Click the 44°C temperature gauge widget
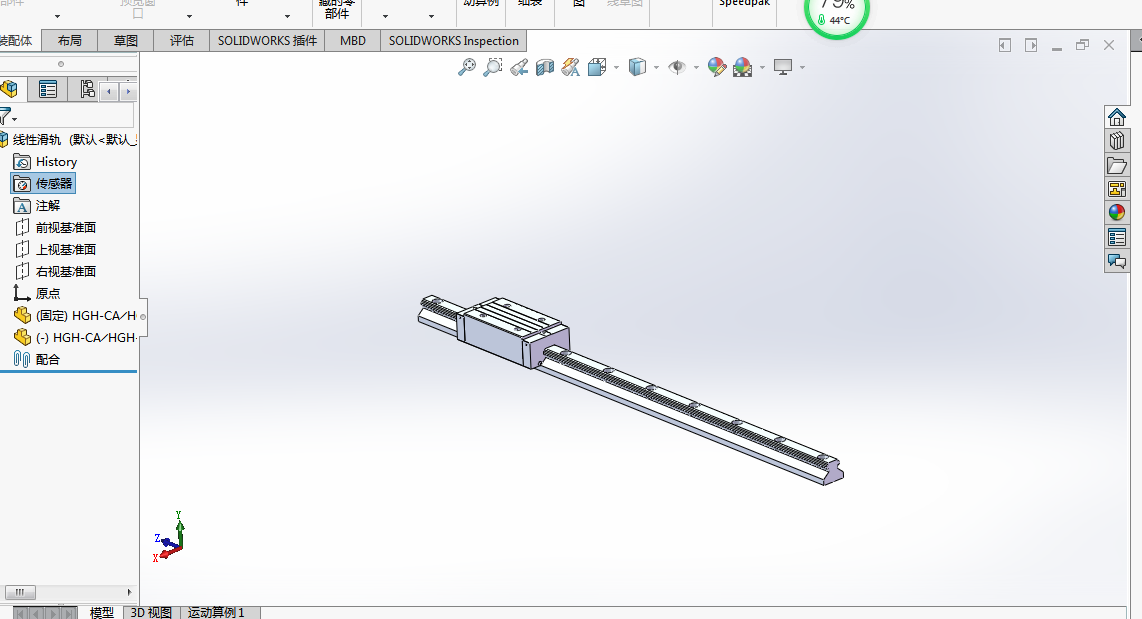The image size is (1142, 619). [837, 16]
